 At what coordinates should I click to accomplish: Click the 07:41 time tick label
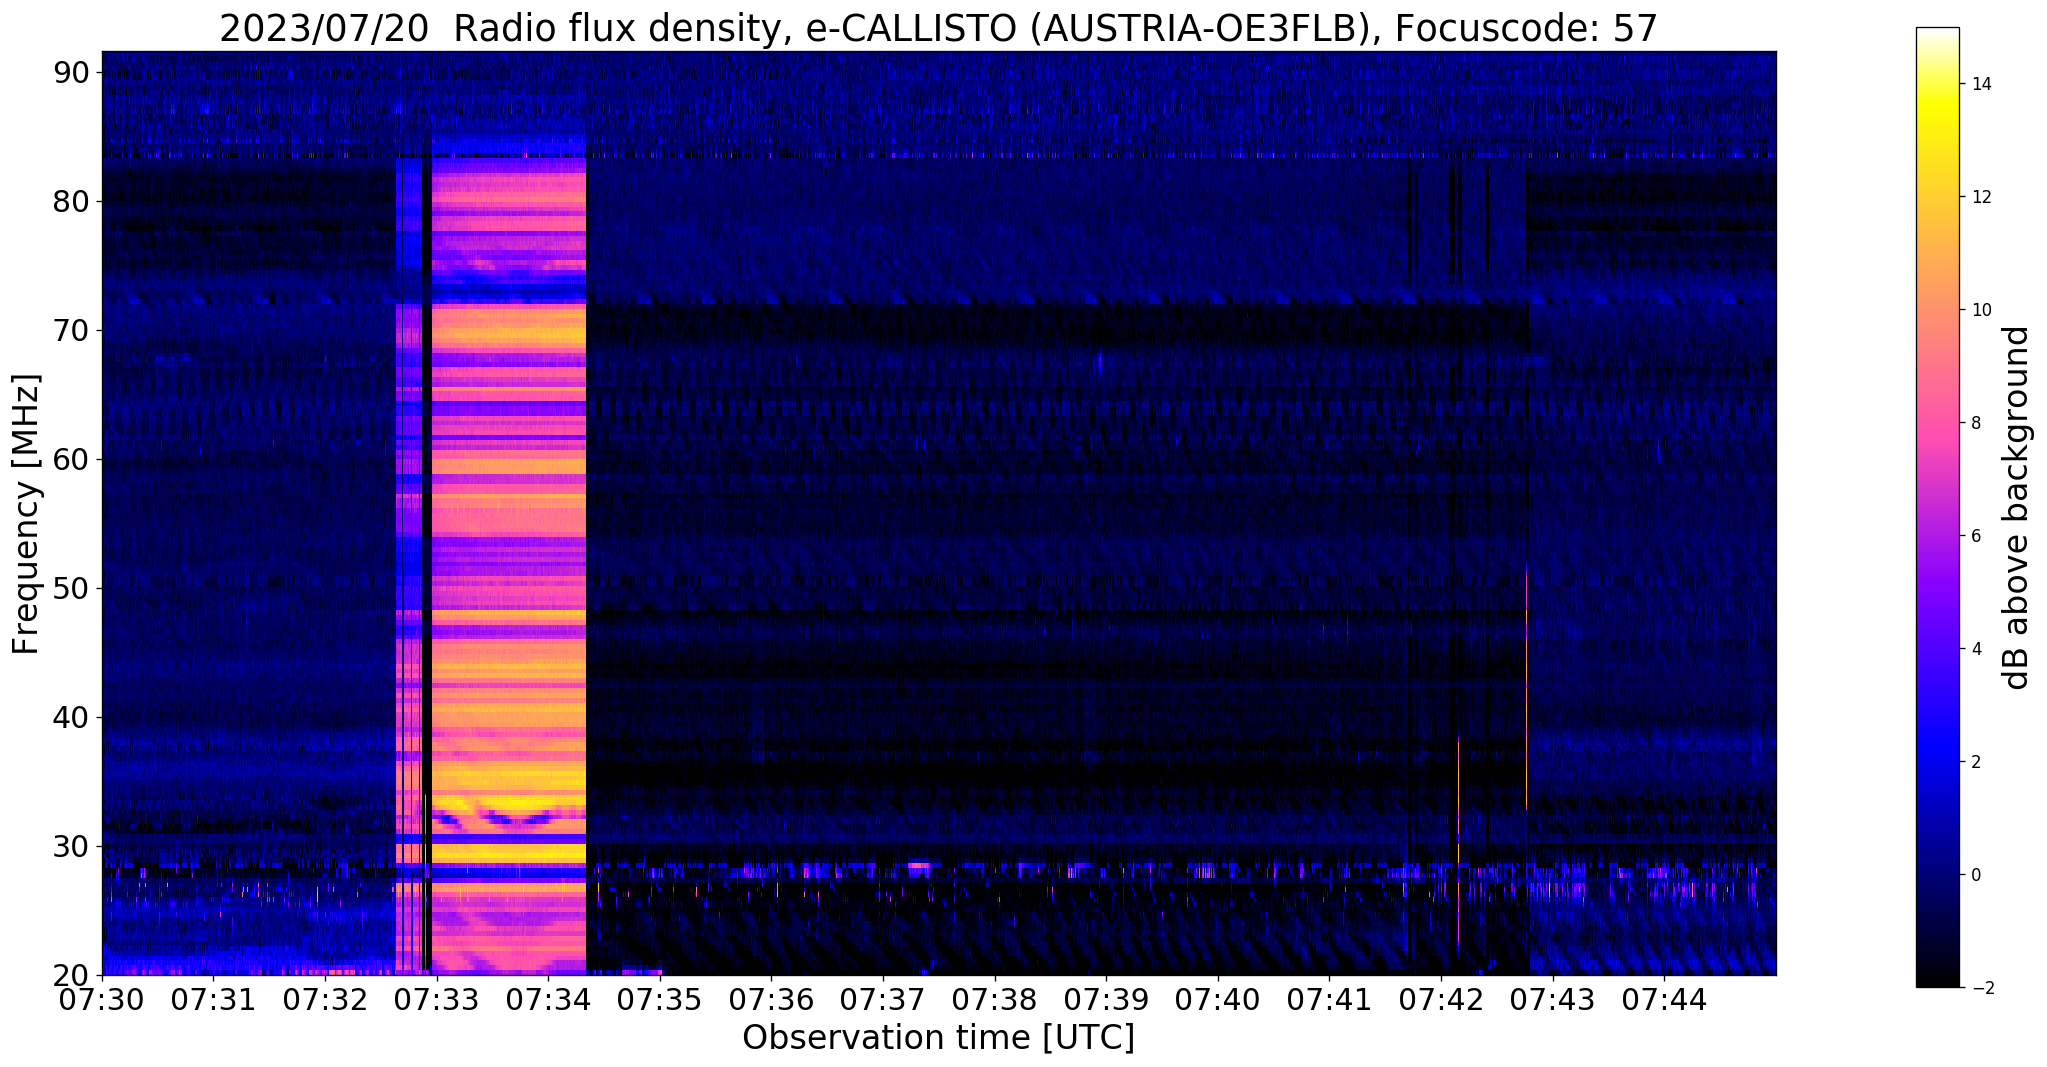click(x=1329, y=1000)
